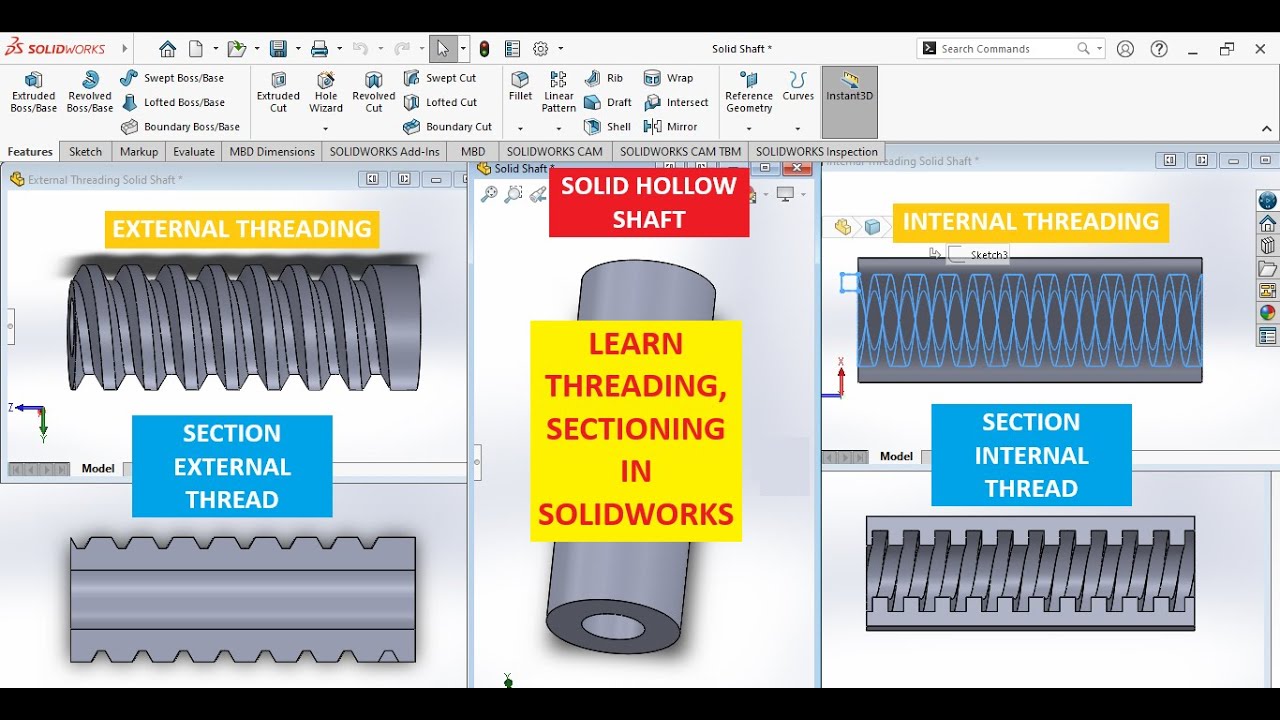Open the MBD Dimensions tab
Image resolution: width=1280 pixels, height=720 pixels.
click(x=273, y=152)
